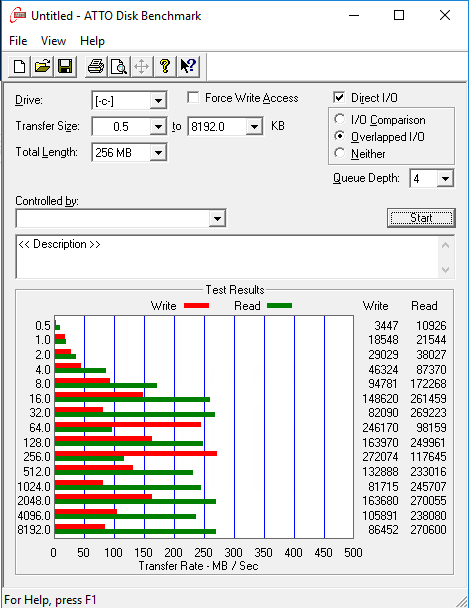The width and height of the screenshot is (469, 608).
Task: Open the Controlled by dropdown
Action: click(x=217, y=219)
